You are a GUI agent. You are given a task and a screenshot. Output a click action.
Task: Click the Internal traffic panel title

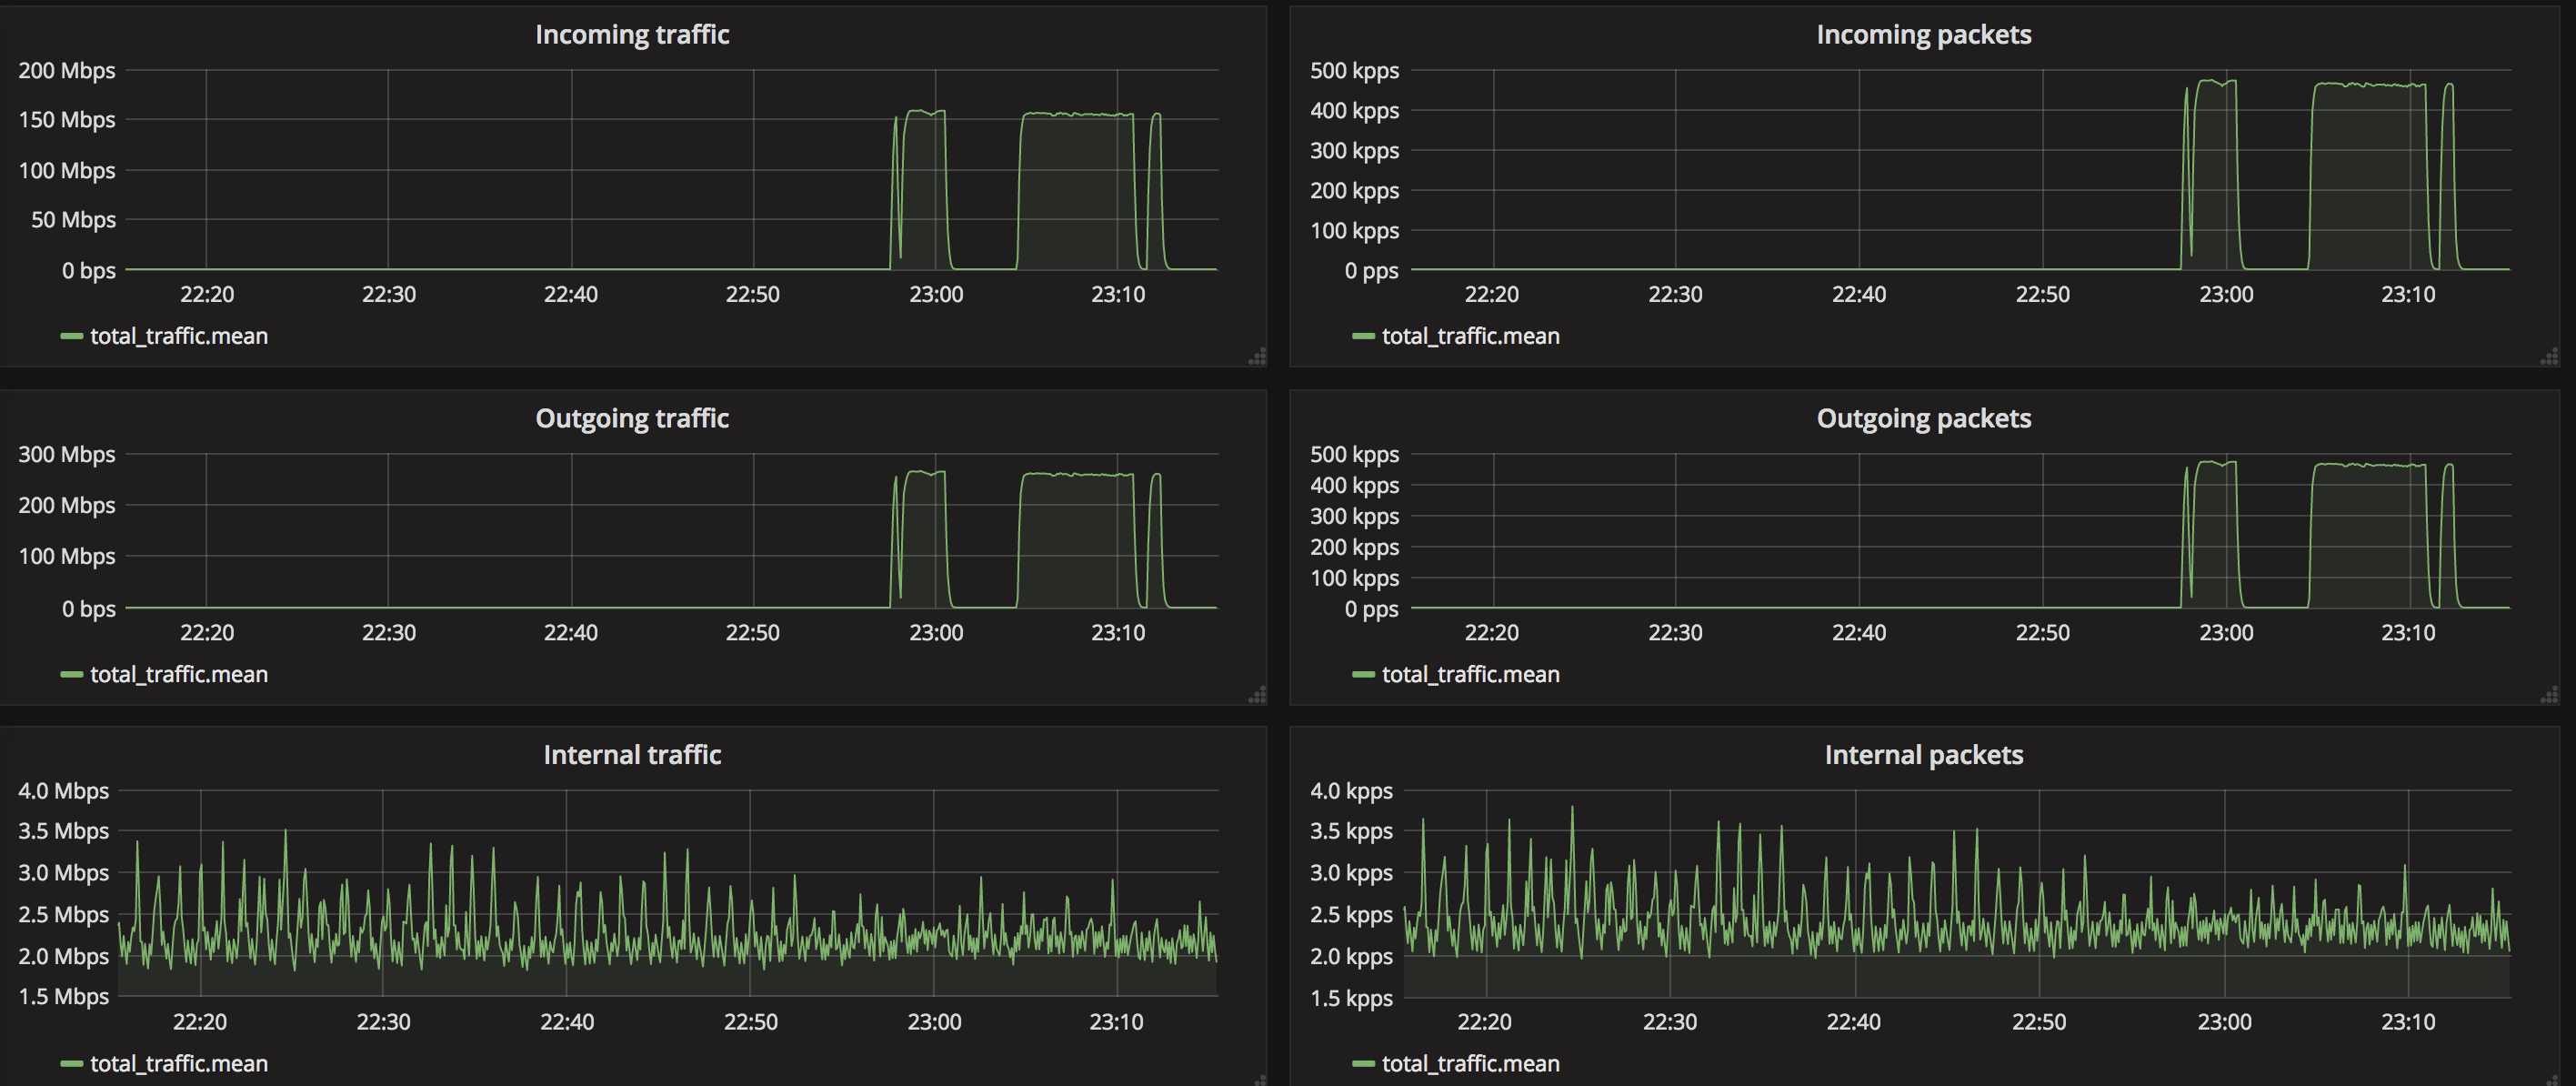[632, 755]
